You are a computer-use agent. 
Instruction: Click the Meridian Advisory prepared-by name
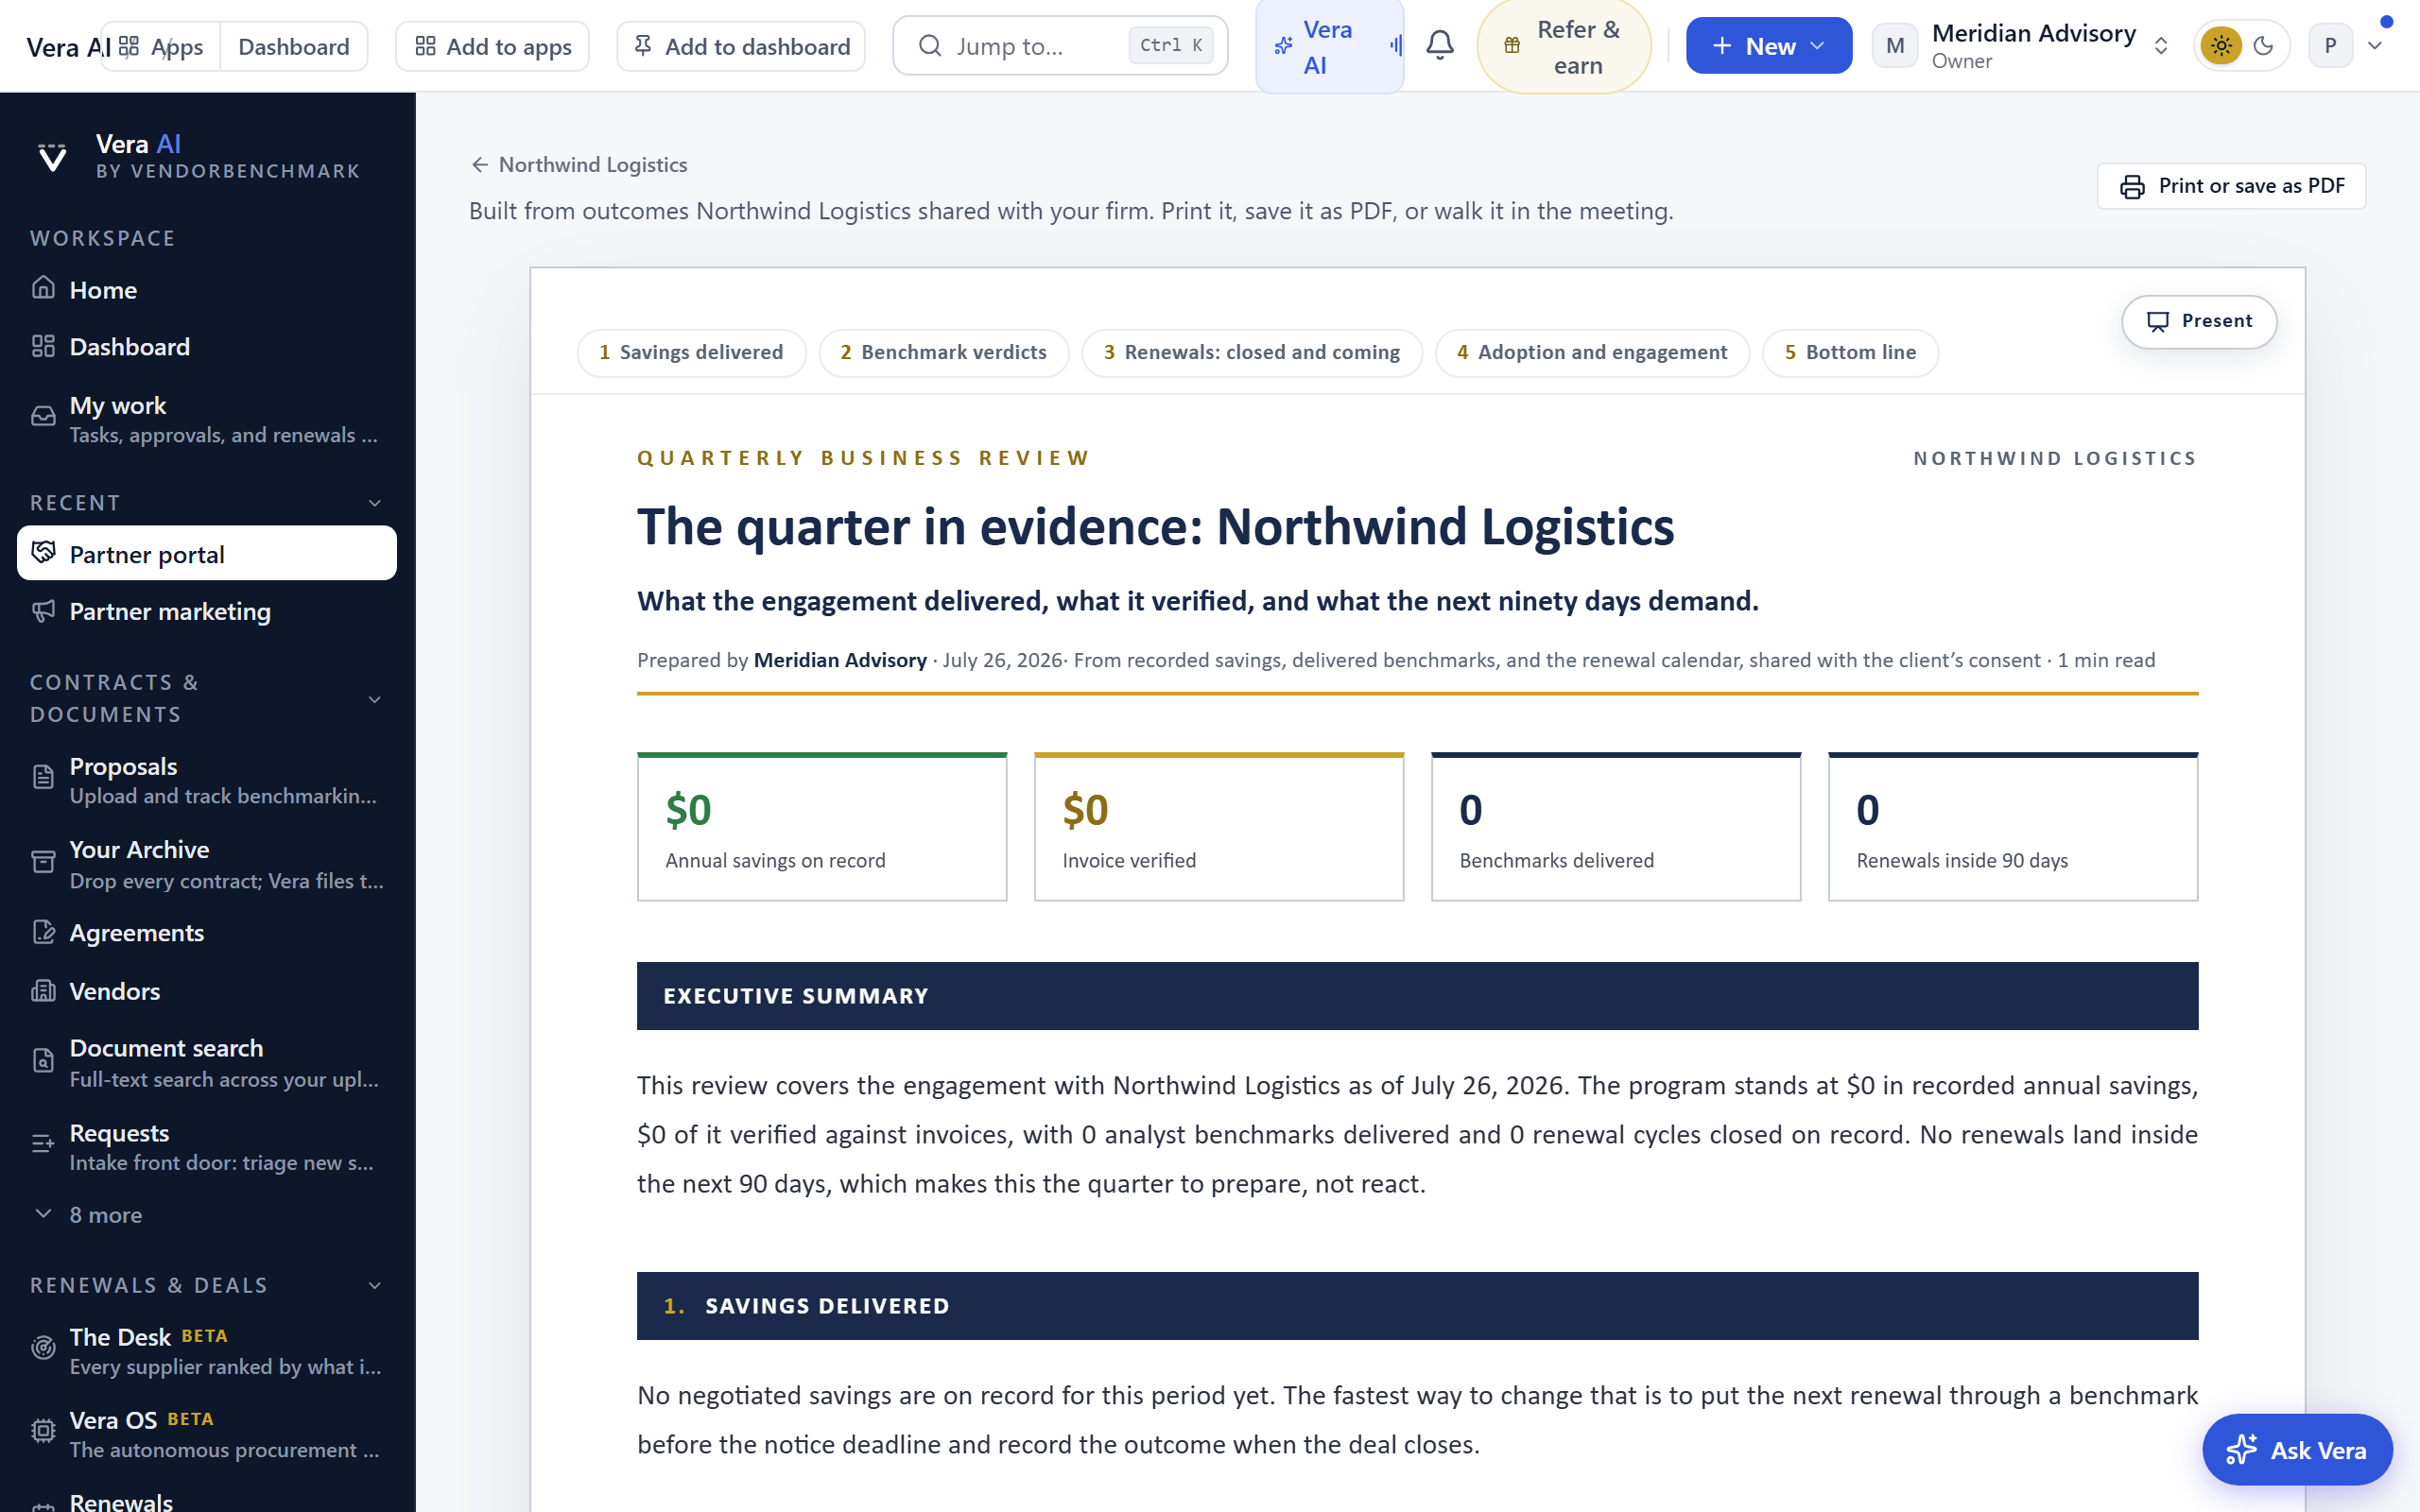coord(840,661)
